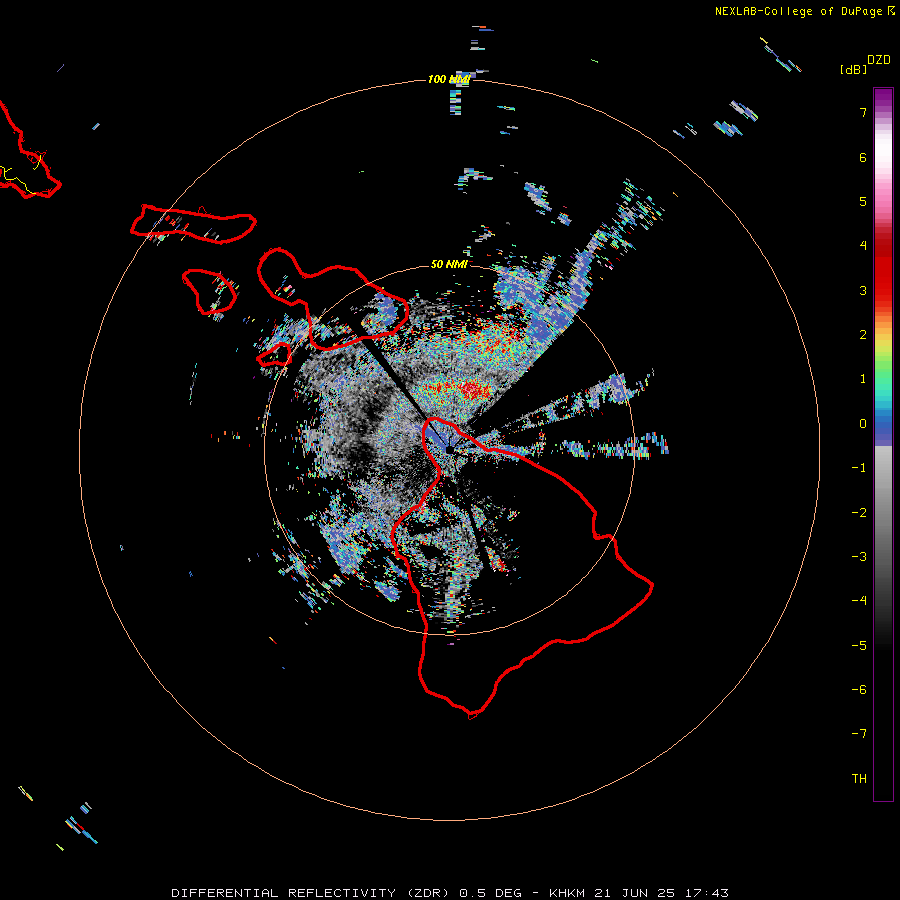The image size is (900, 900).
Task: Click the 4 value on color scale
Action: tap(863, 246)
